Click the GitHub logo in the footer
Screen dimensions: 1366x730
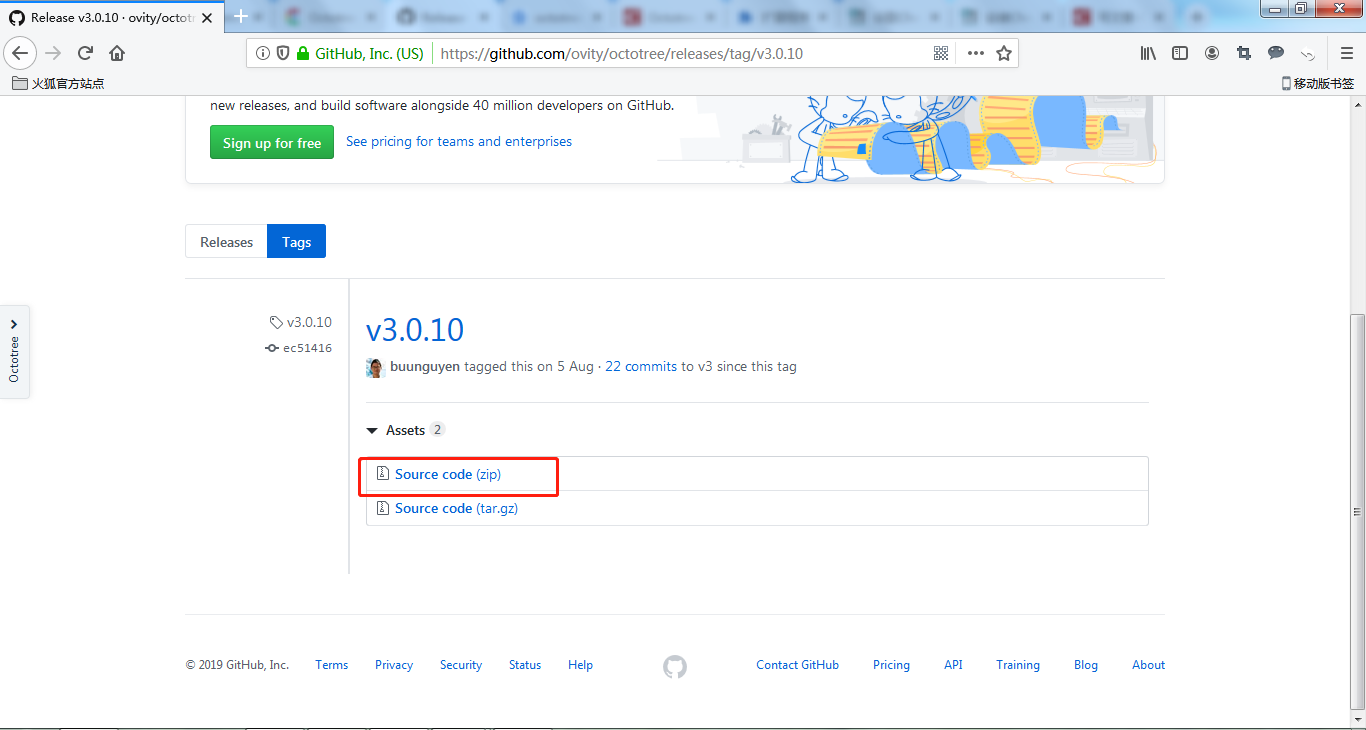click(x=675, y=666)
